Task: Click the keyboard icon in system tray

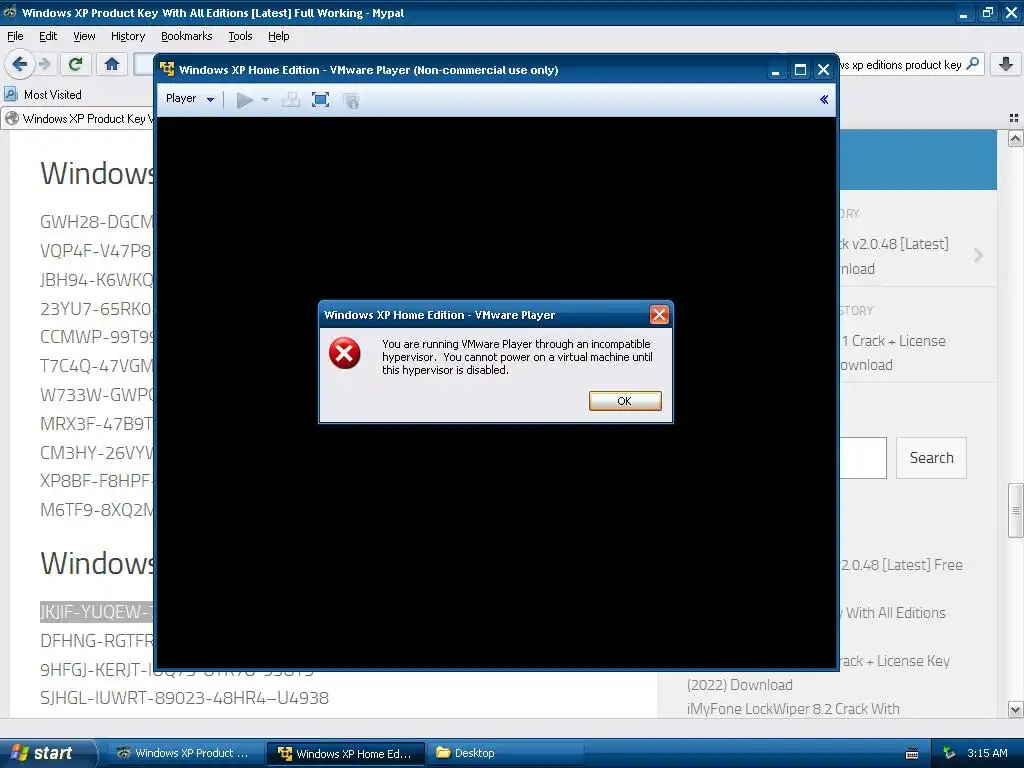Action: pos(912,754)
